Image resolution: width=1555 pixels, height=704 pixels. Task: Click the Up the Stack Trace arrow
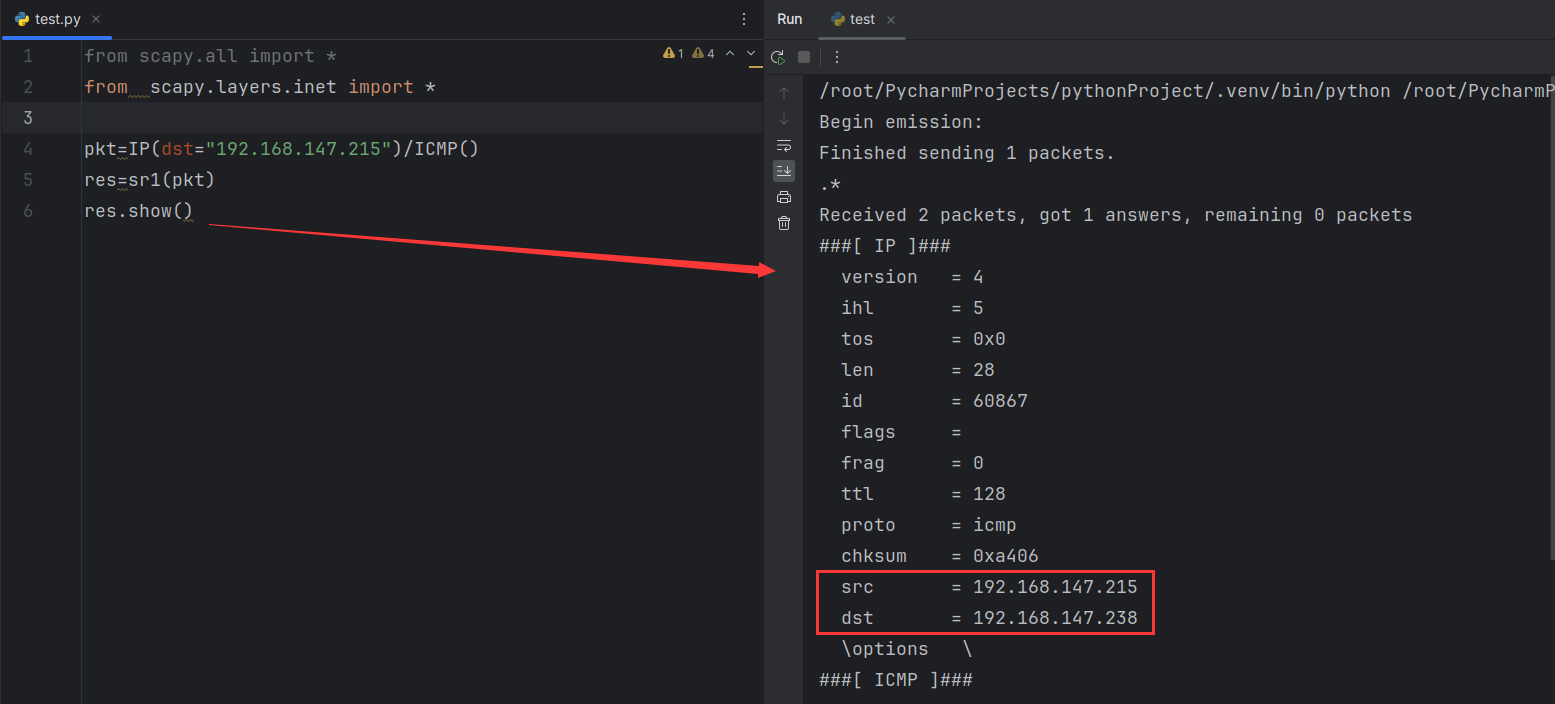point(784,93)
